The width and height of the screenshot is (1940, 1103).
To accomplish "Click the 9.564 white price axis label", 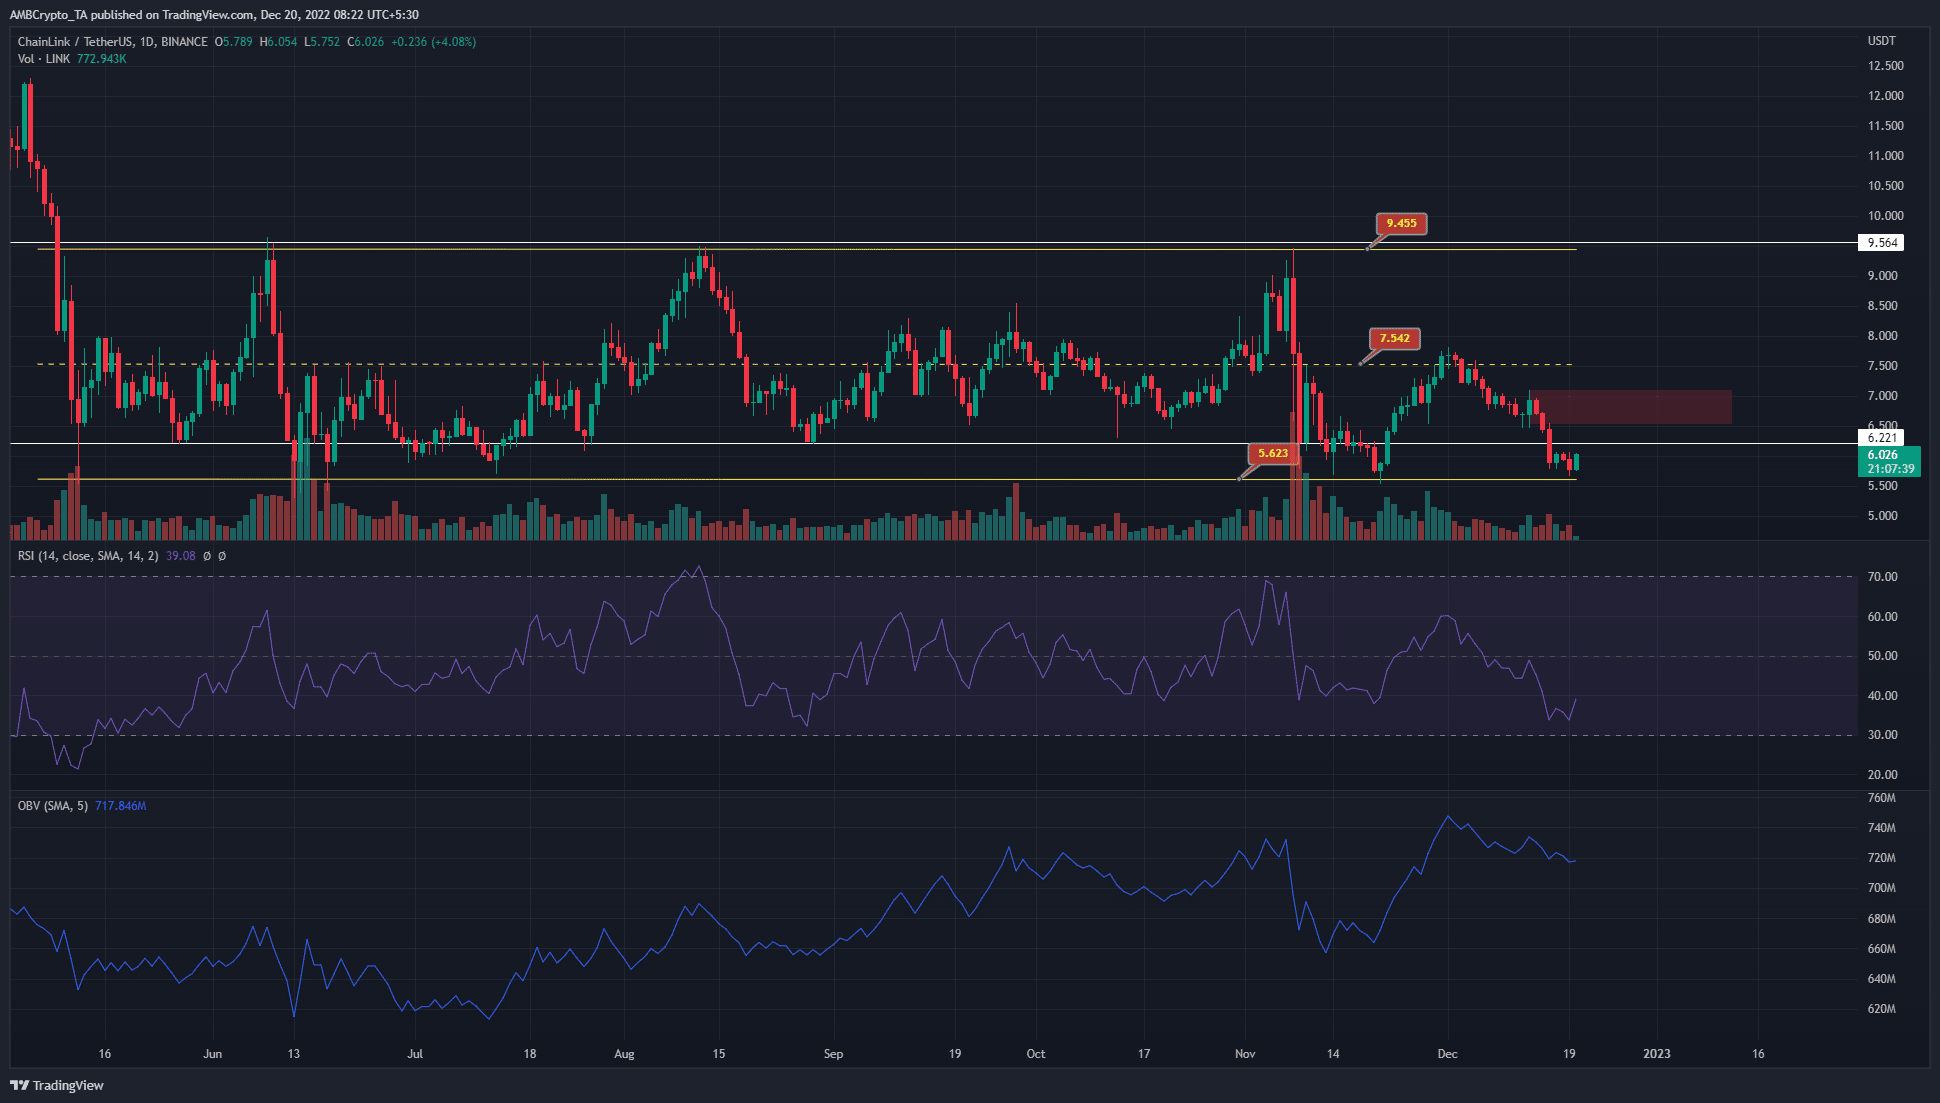I will coord(1883,242).
